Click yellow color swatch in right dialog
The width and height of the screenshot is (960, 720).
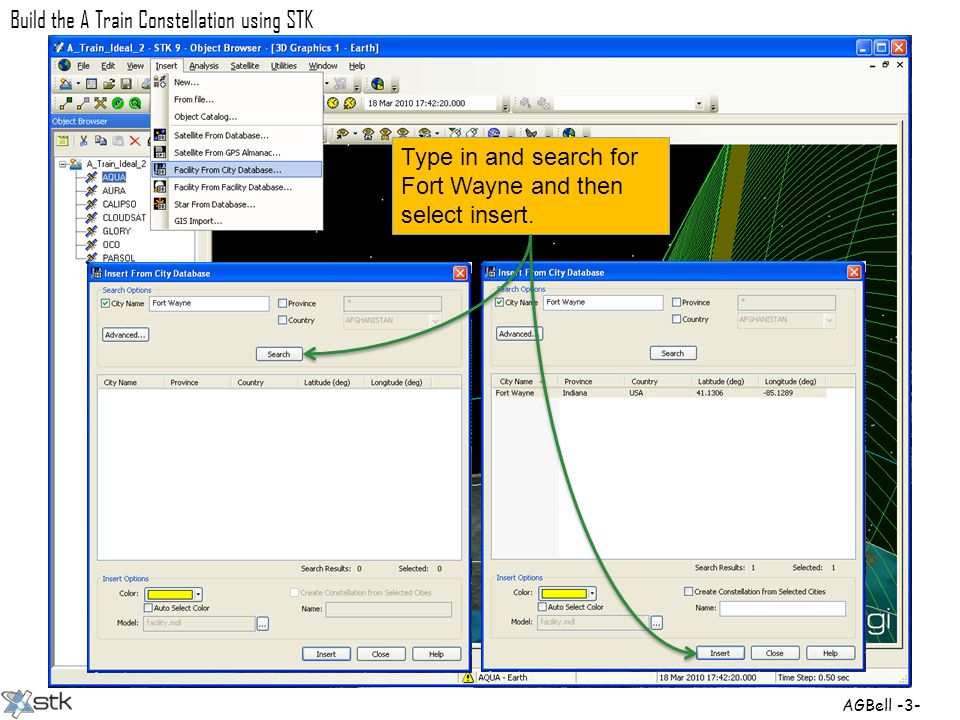tap(564, 593)
